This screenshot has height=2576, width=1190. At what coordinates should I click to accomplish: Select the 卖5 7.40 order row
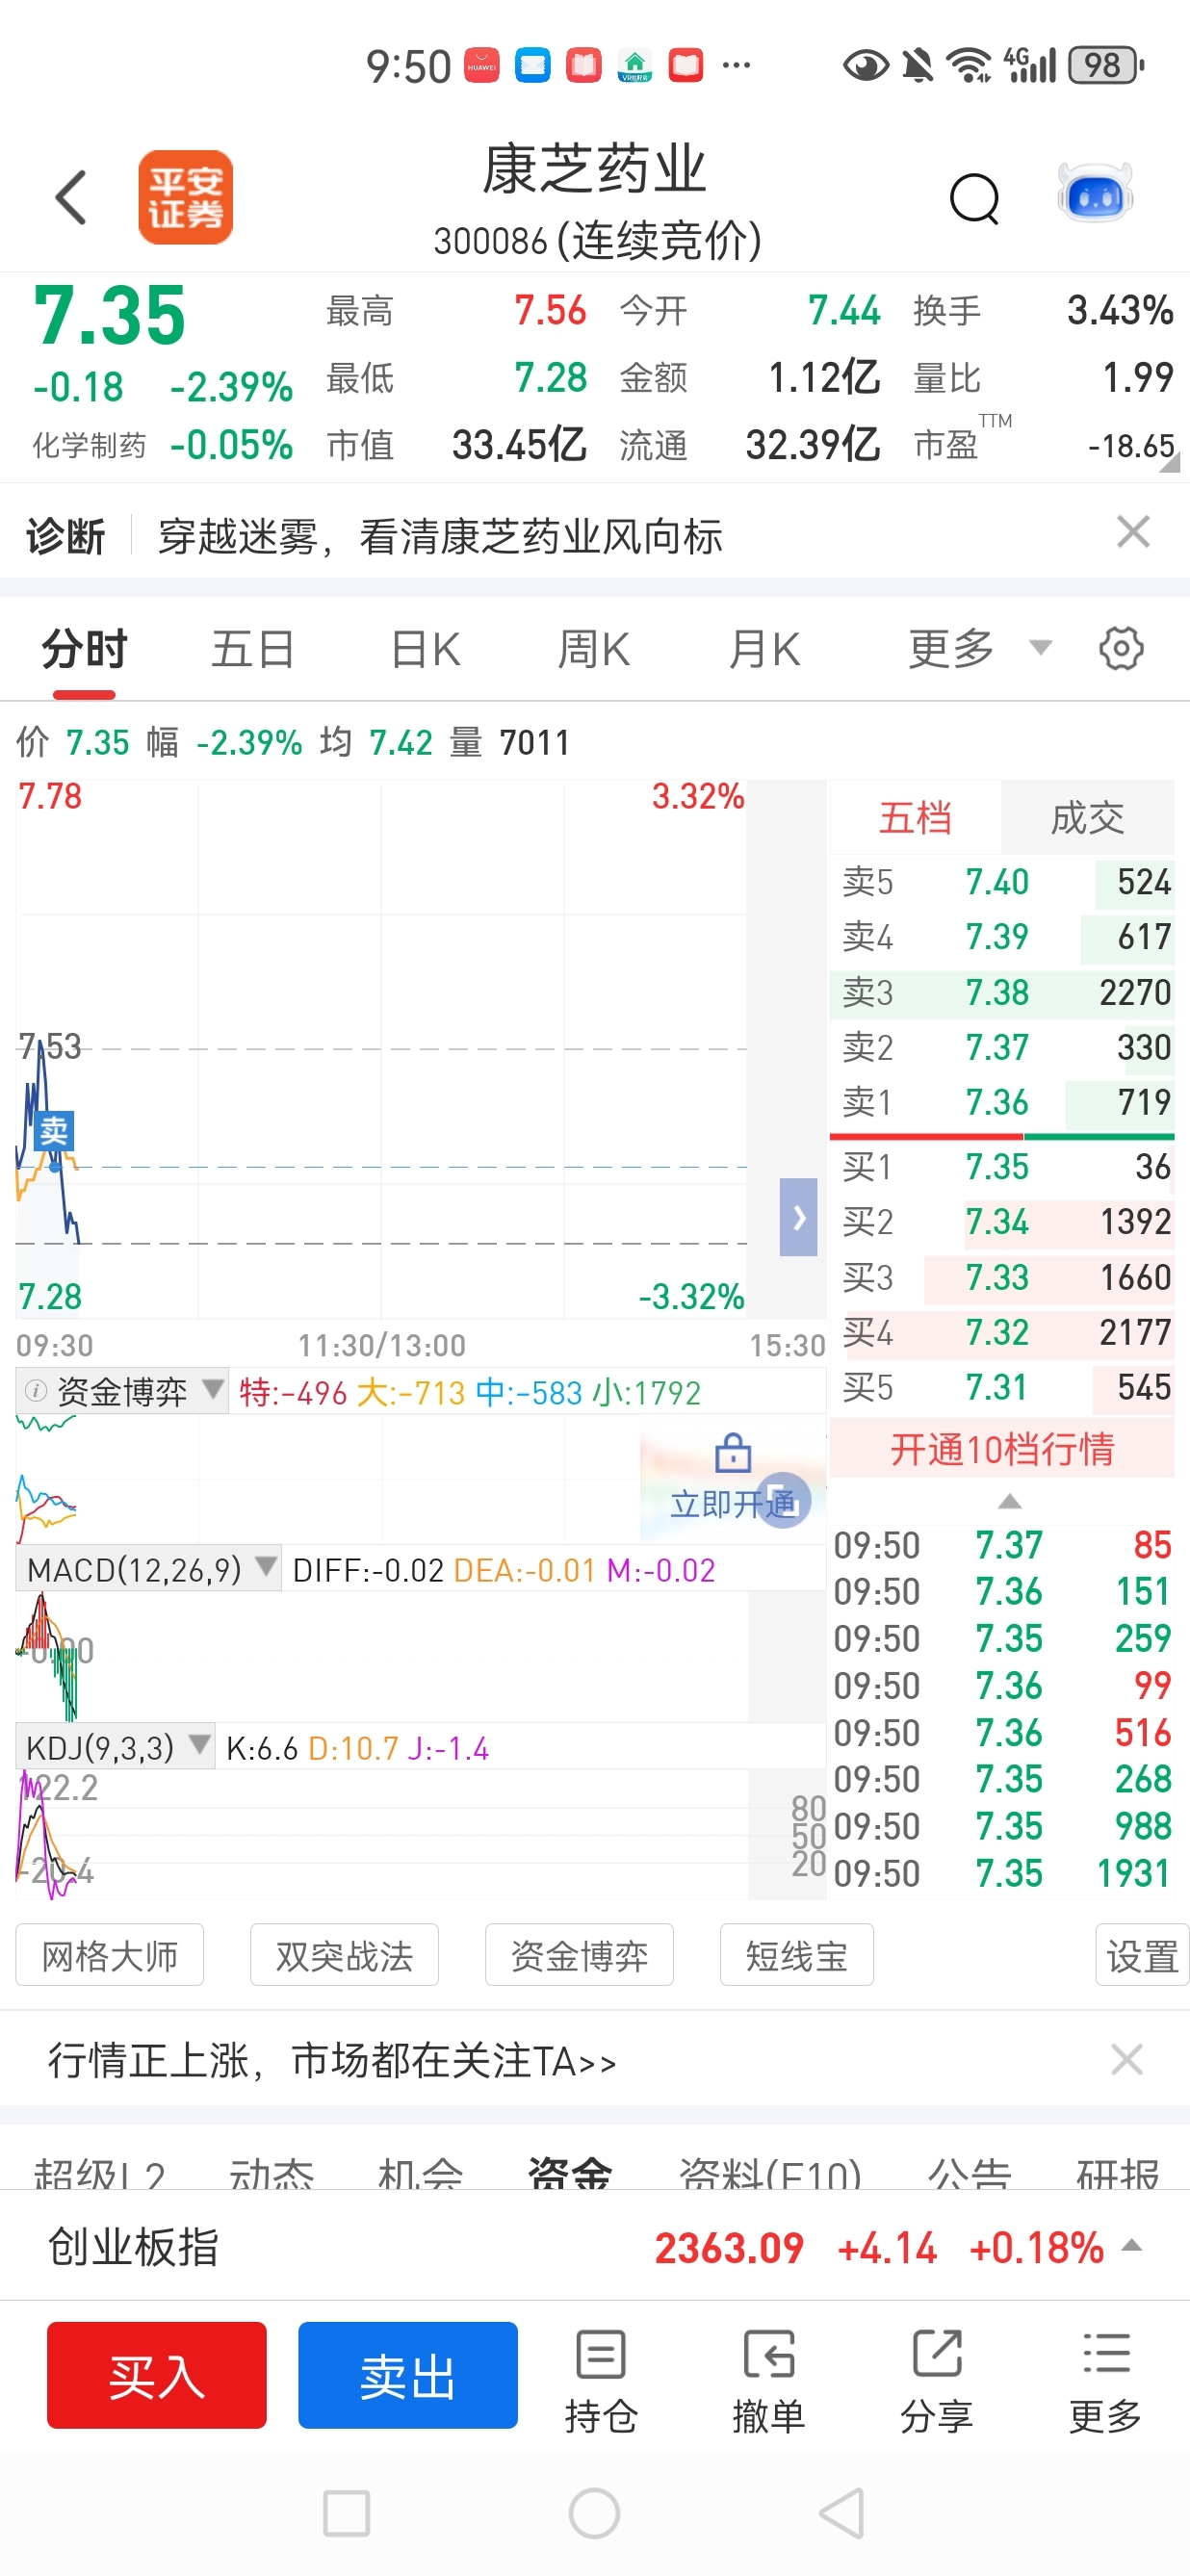click(x=1002, y=882)
